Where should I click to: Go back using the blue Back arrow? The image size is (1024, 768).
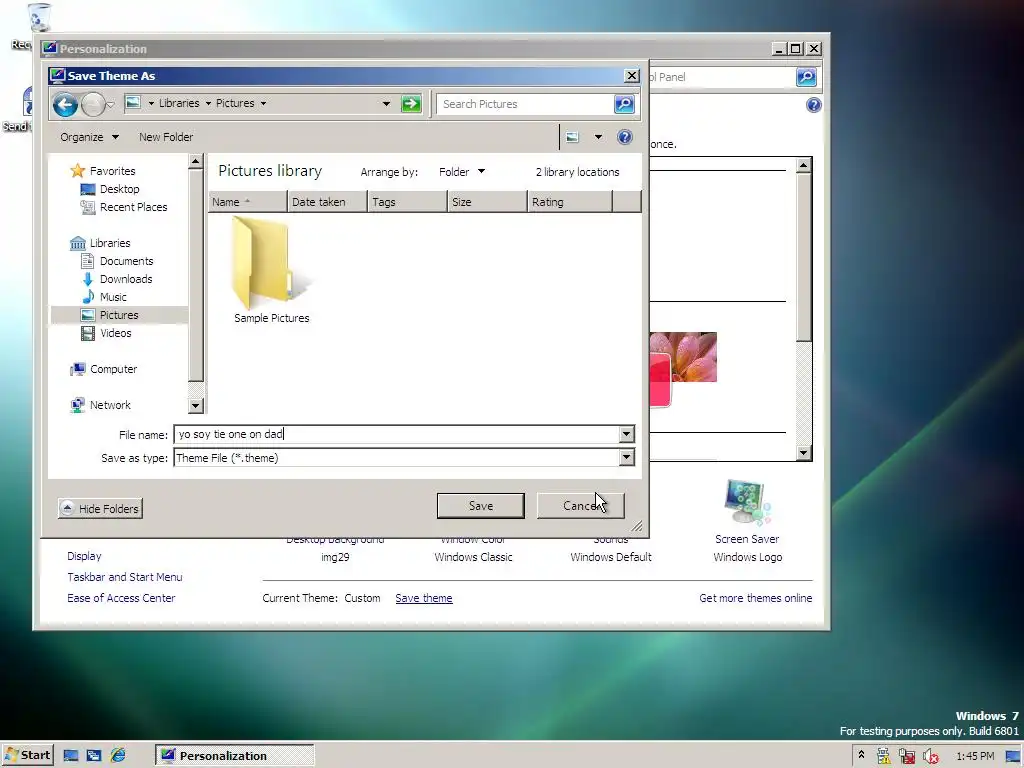pos(65,104)
